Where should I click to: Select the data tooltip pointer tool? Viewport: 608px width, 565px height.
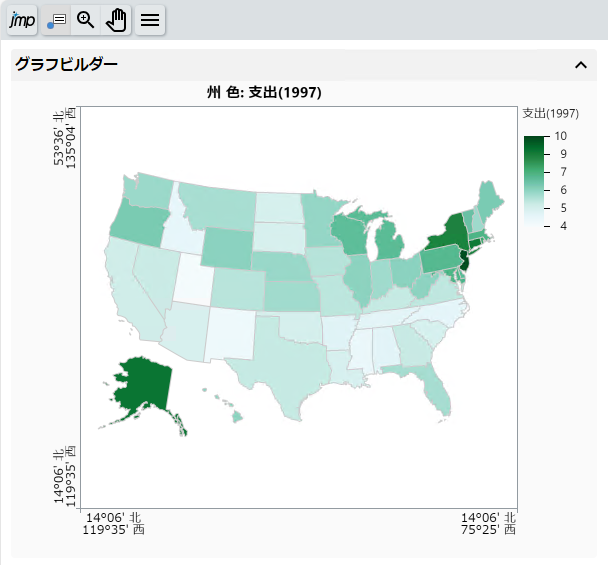tap(56, 20)
